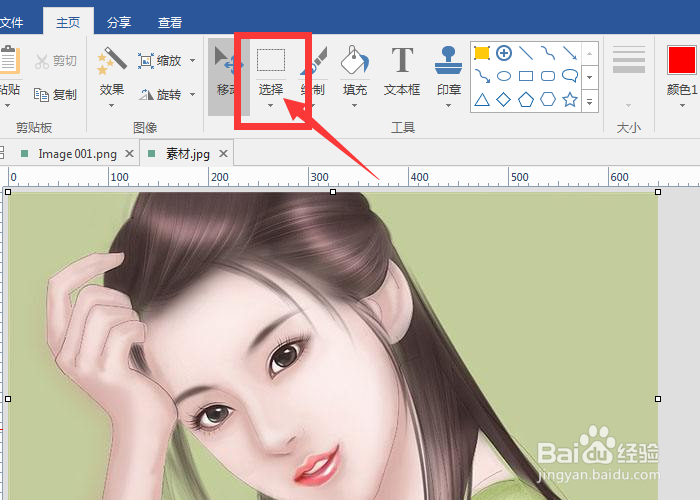
Task: Expand the 印章 dropdown arrow
Action: click(448, 106)
